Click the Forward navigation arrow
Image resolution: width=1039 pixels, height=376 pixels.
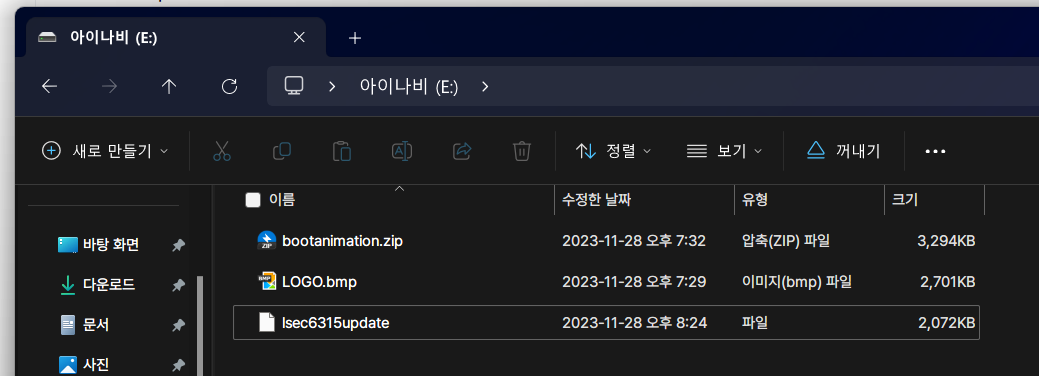pyautogui.click(x=109, y=86)
